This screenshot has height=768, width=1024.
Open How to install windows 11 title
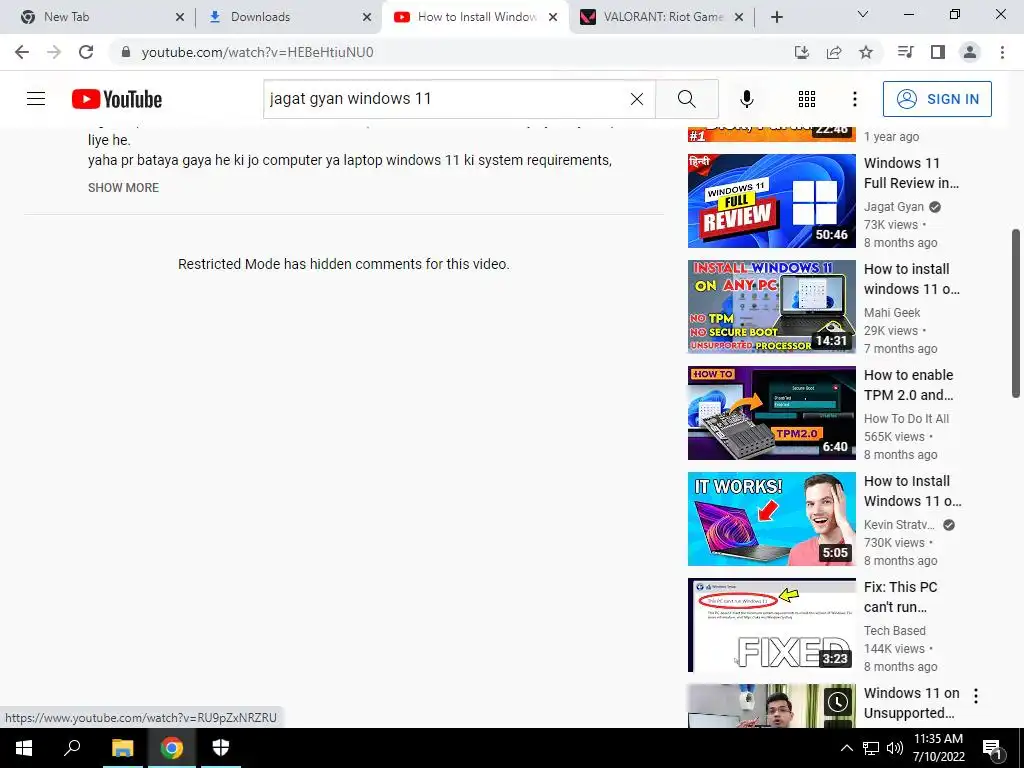coord(912,279)
